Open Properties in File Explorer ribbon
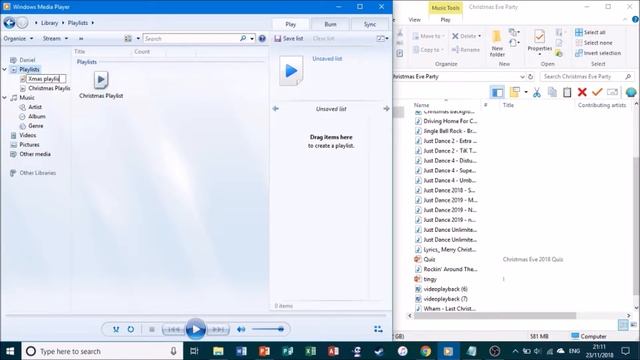The width and height of the screenshot is (640, 360). (x=540, y=42)
